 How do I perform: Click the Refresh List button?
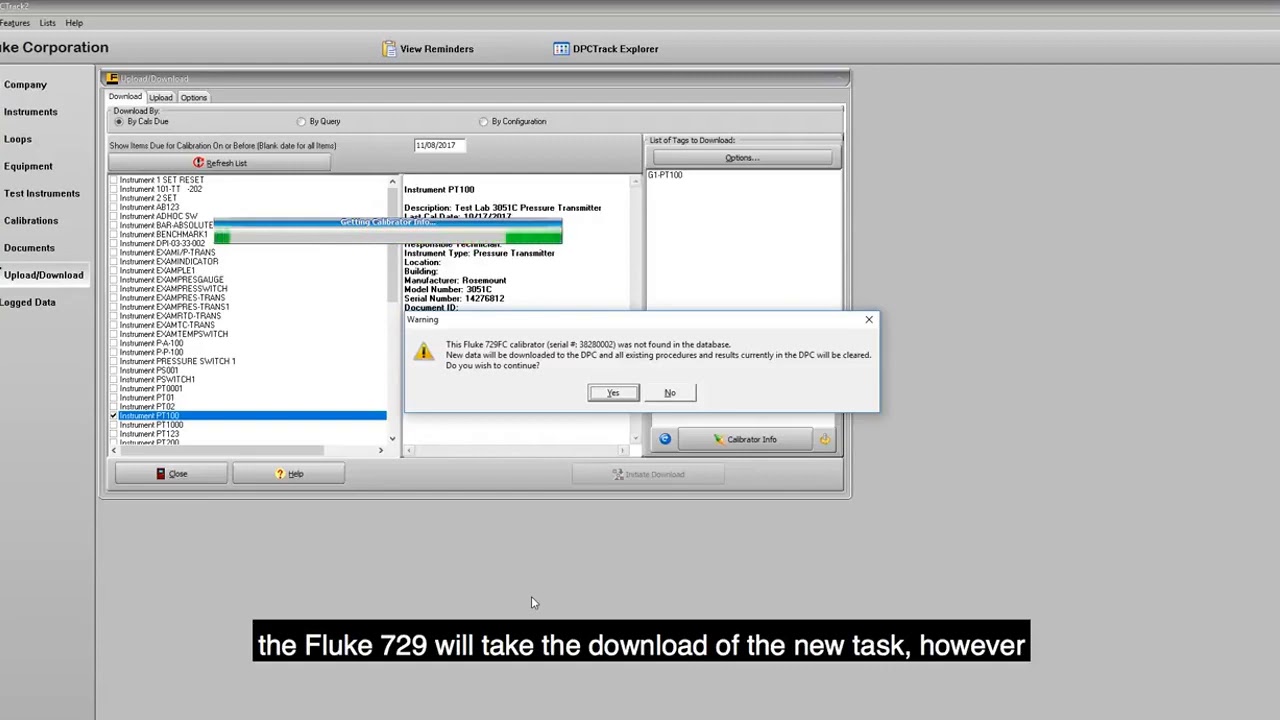point(220,163)
